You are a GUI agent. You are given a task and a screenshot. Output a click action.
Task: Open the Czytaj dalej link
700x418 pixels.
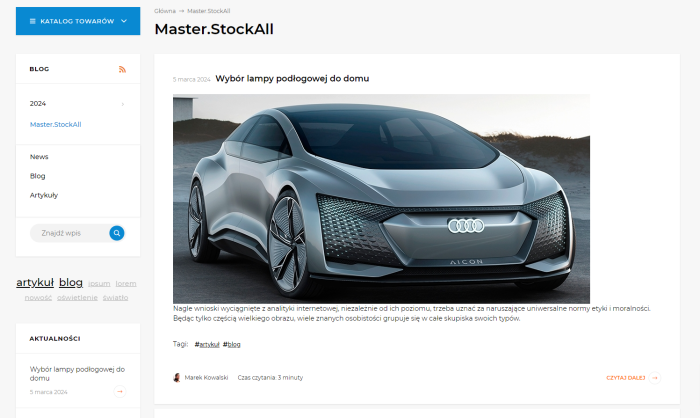[x=626, y=378]
